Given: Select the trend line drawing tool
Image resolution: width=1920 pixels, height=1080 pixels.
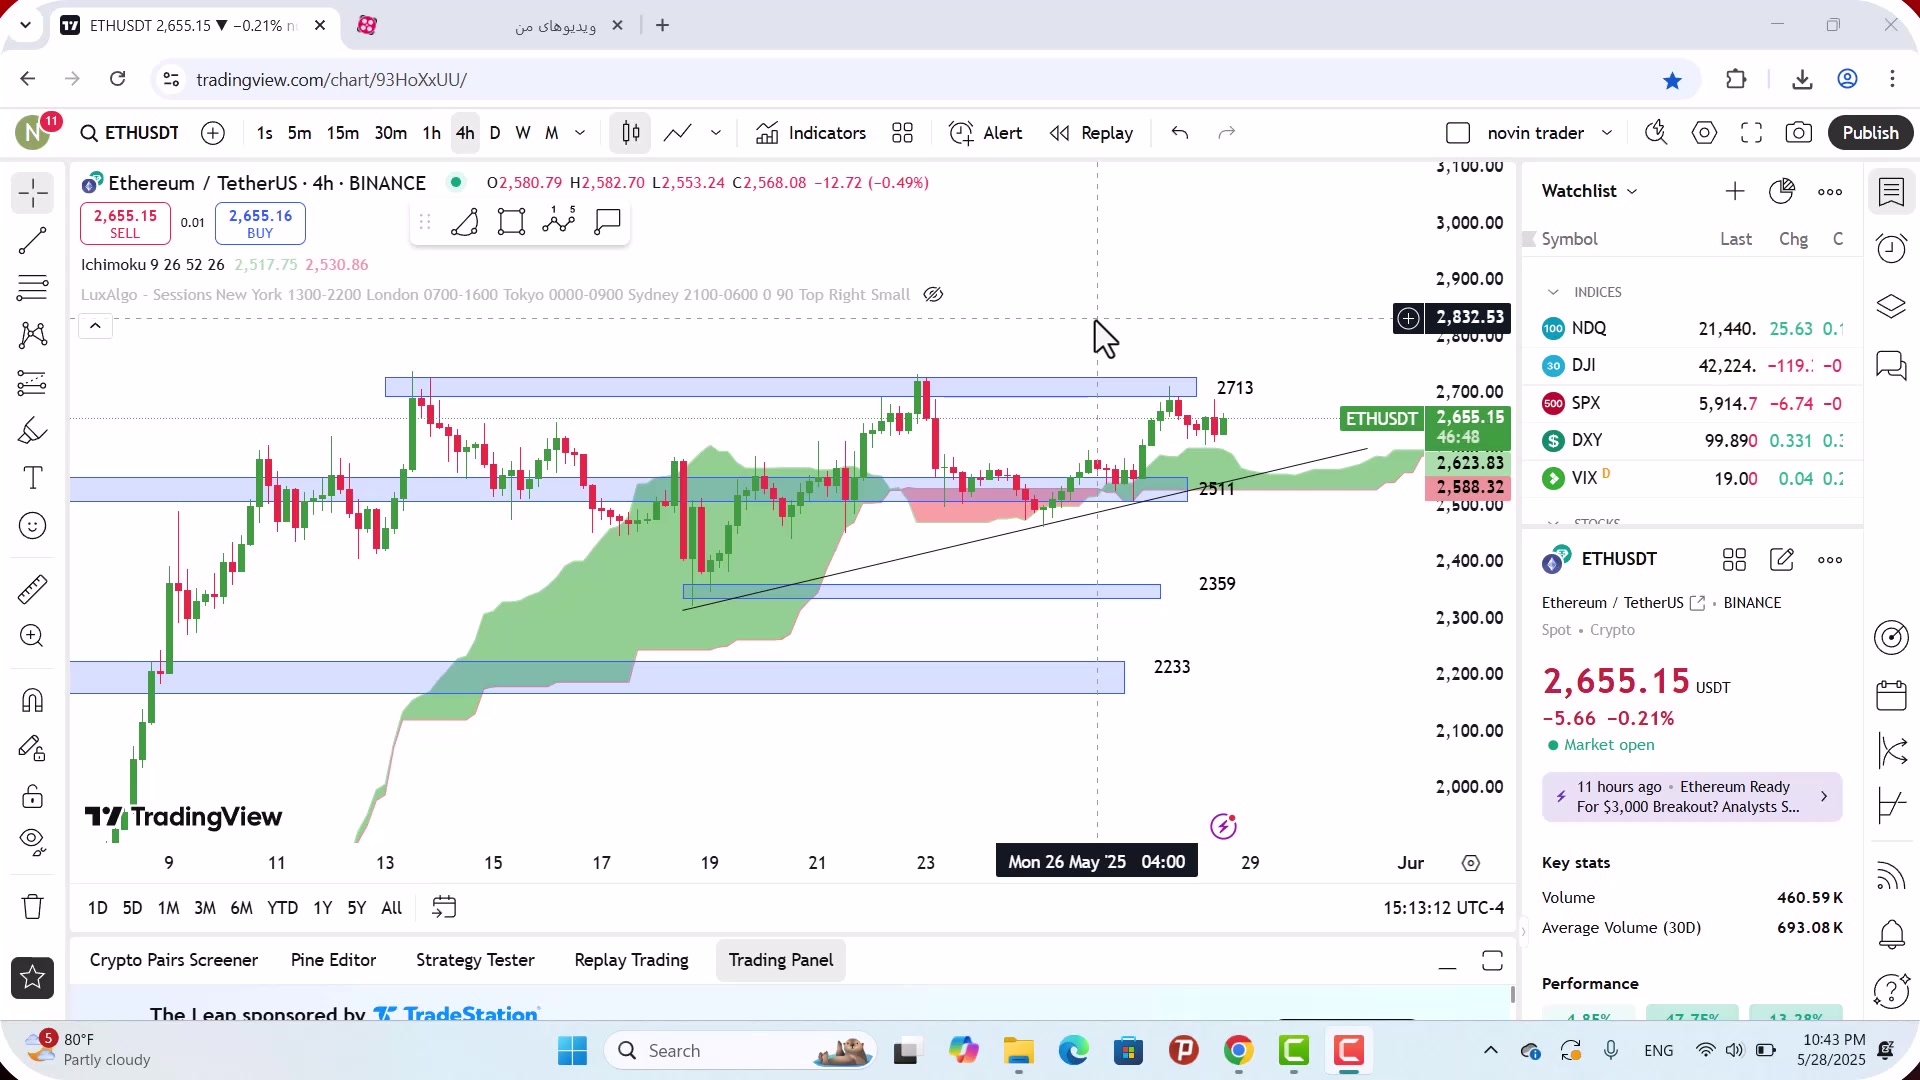Looking at the screenshot, I should pyautogui.click(x=32, y=240).
